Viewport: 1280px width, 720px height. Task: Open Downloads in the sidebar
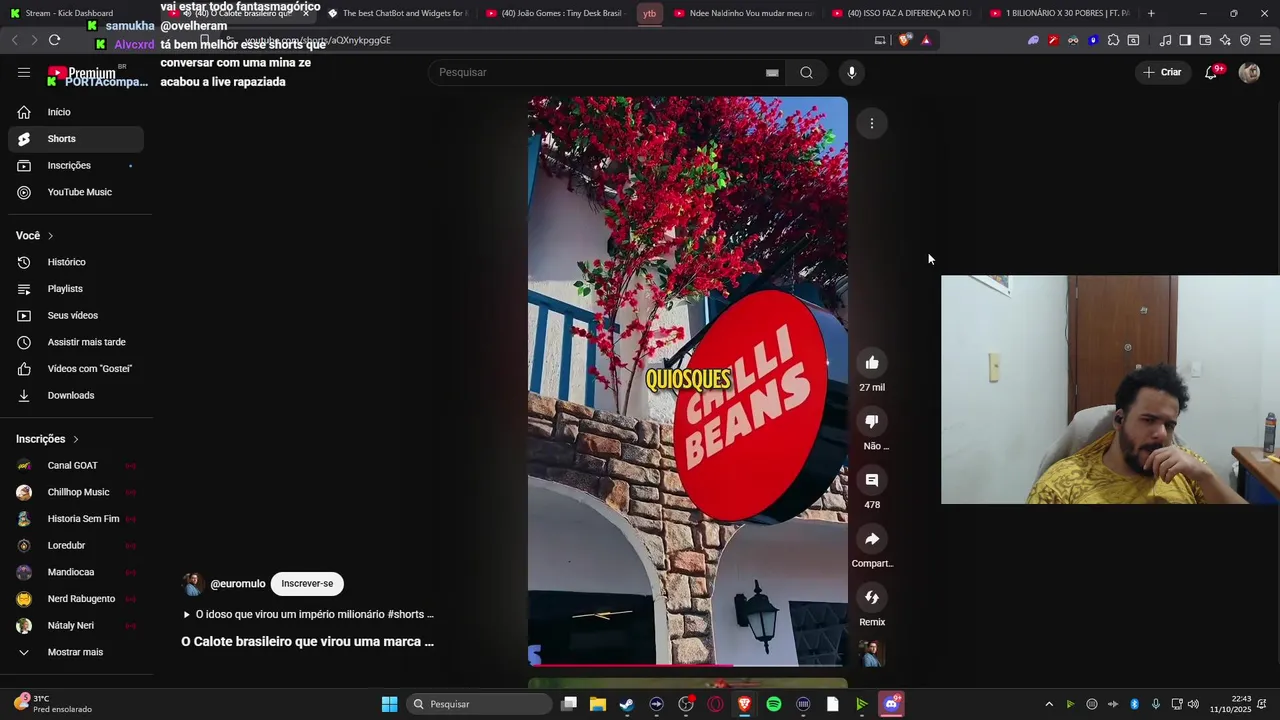(x=76, y=395)
